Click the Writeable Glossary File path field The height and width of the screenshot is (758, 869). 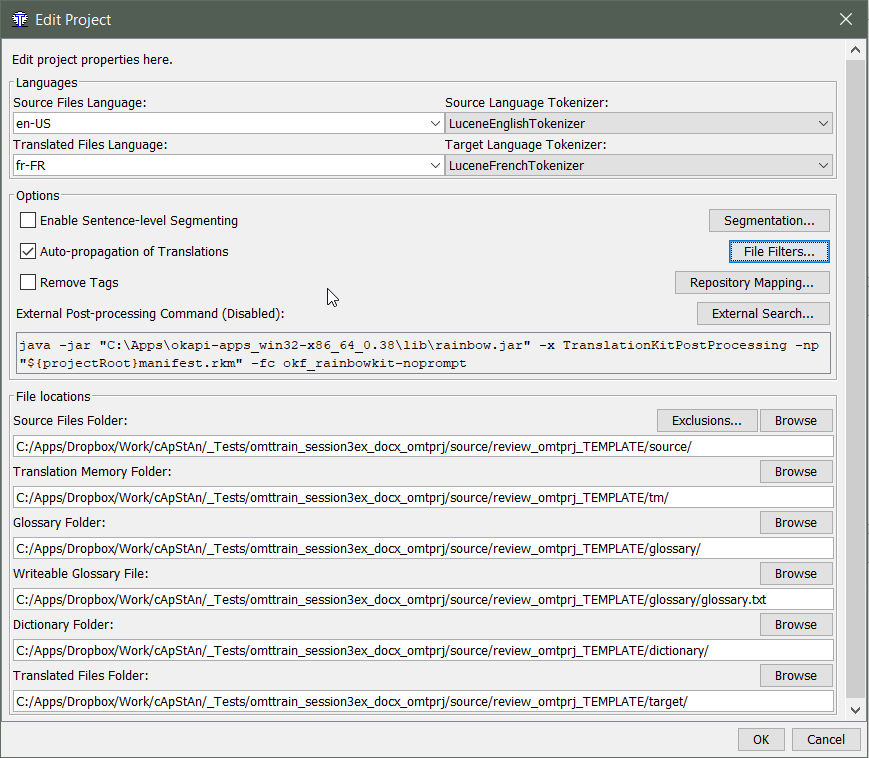click(423, 600)
